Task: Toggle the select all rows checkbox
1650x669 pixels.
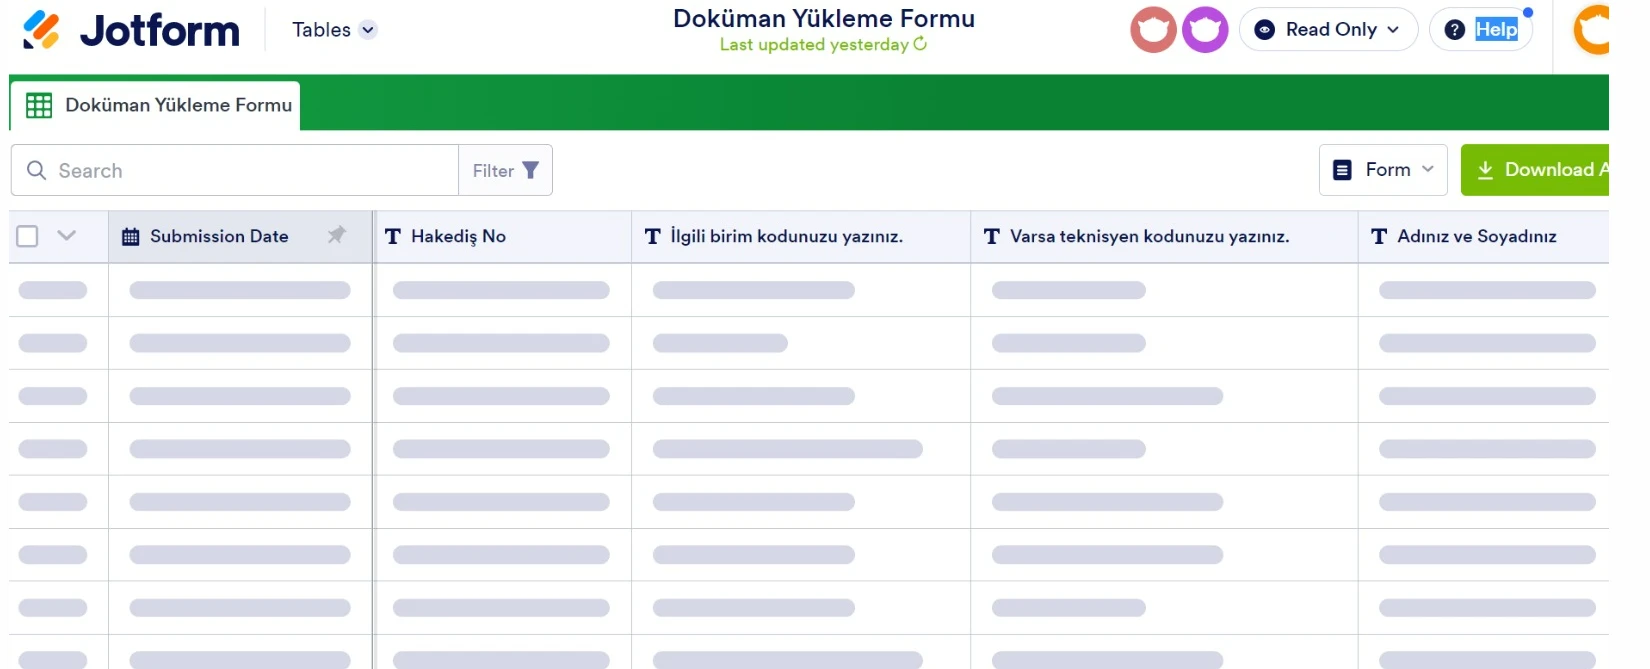Action: (27, 236)
